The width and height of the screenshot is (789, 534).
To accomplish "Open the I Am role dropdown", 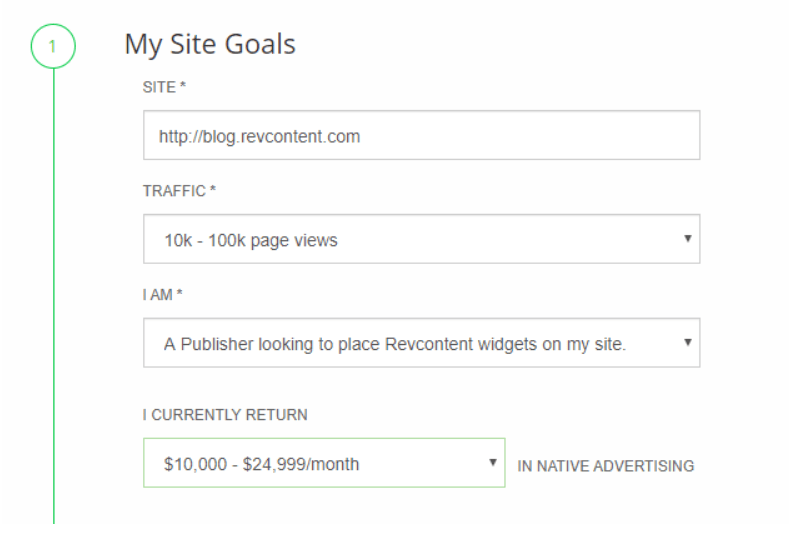I will (421, 343).
